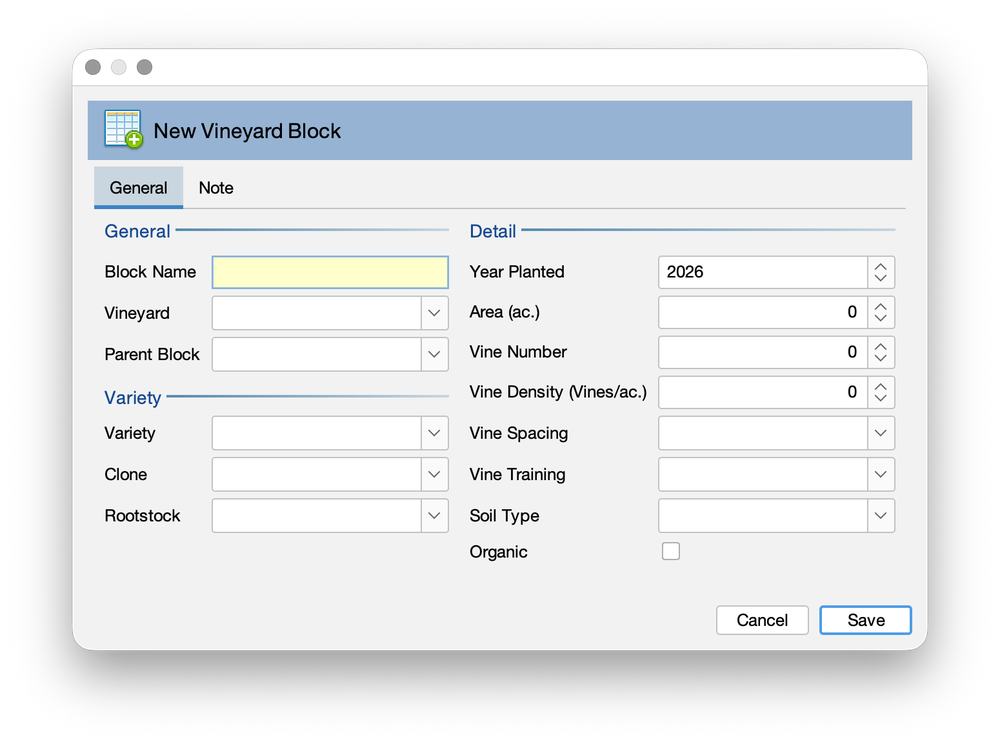Open the Vine Training dropdown
The height and width of the screenshot is (746, 1000).
coord(881,474)
